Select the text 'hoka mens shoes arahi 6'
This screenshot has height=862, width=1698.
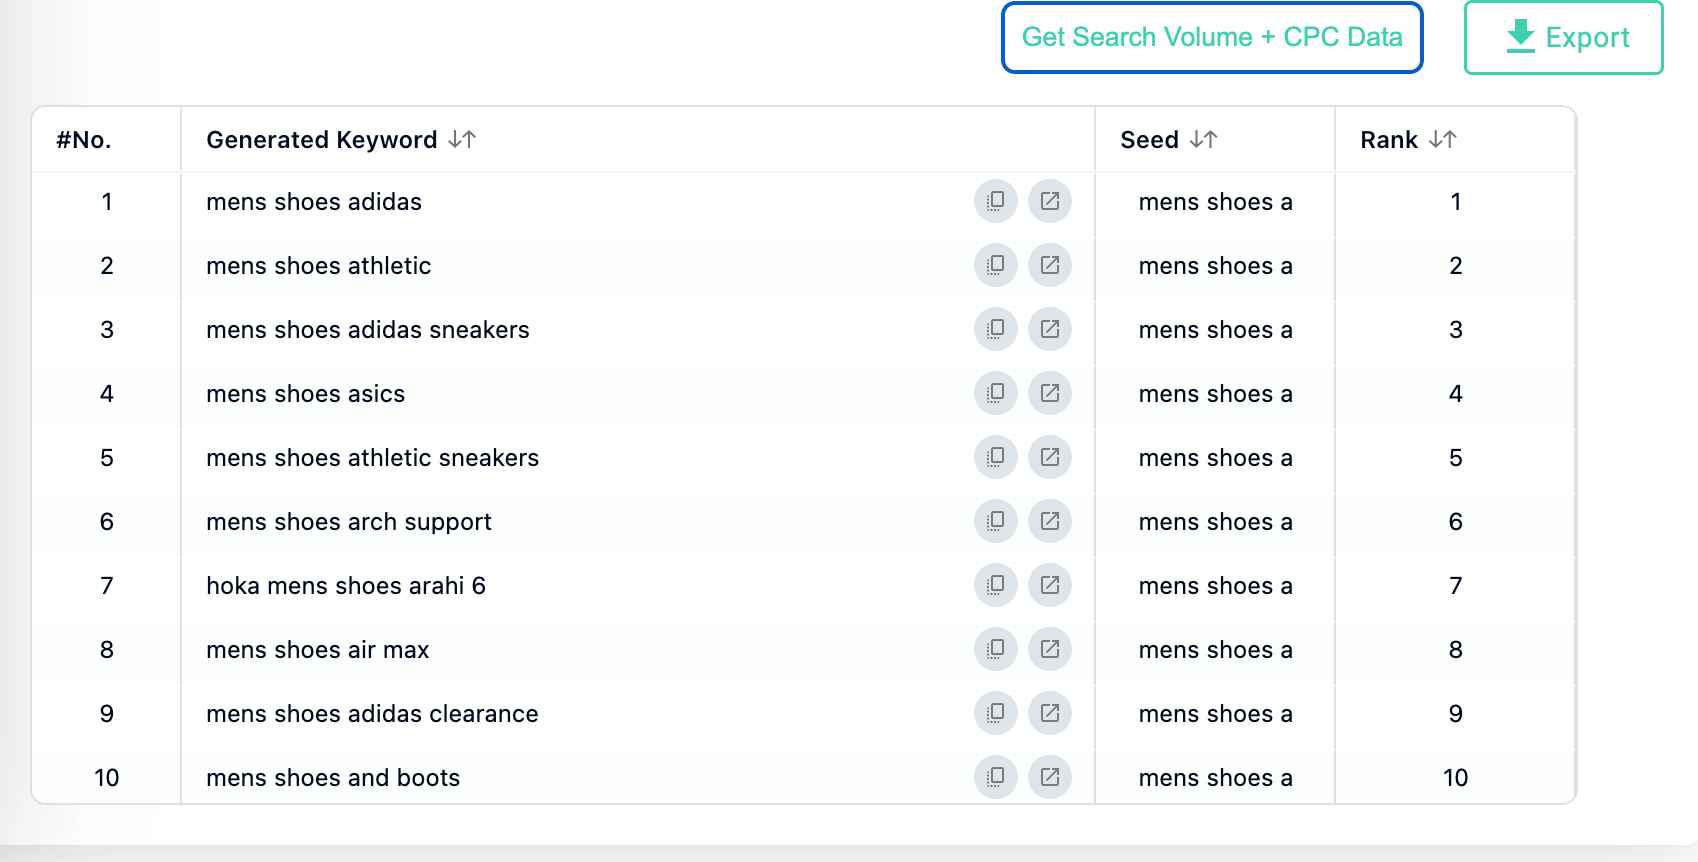coord(346,586)
